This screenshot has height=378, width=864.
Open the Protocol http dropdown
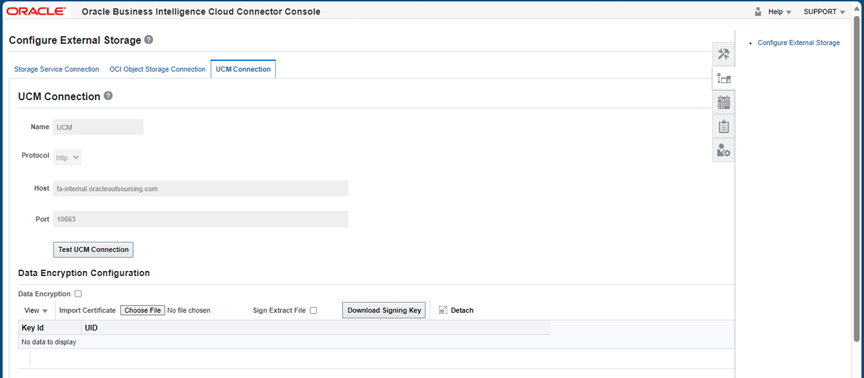coord(68,157)
